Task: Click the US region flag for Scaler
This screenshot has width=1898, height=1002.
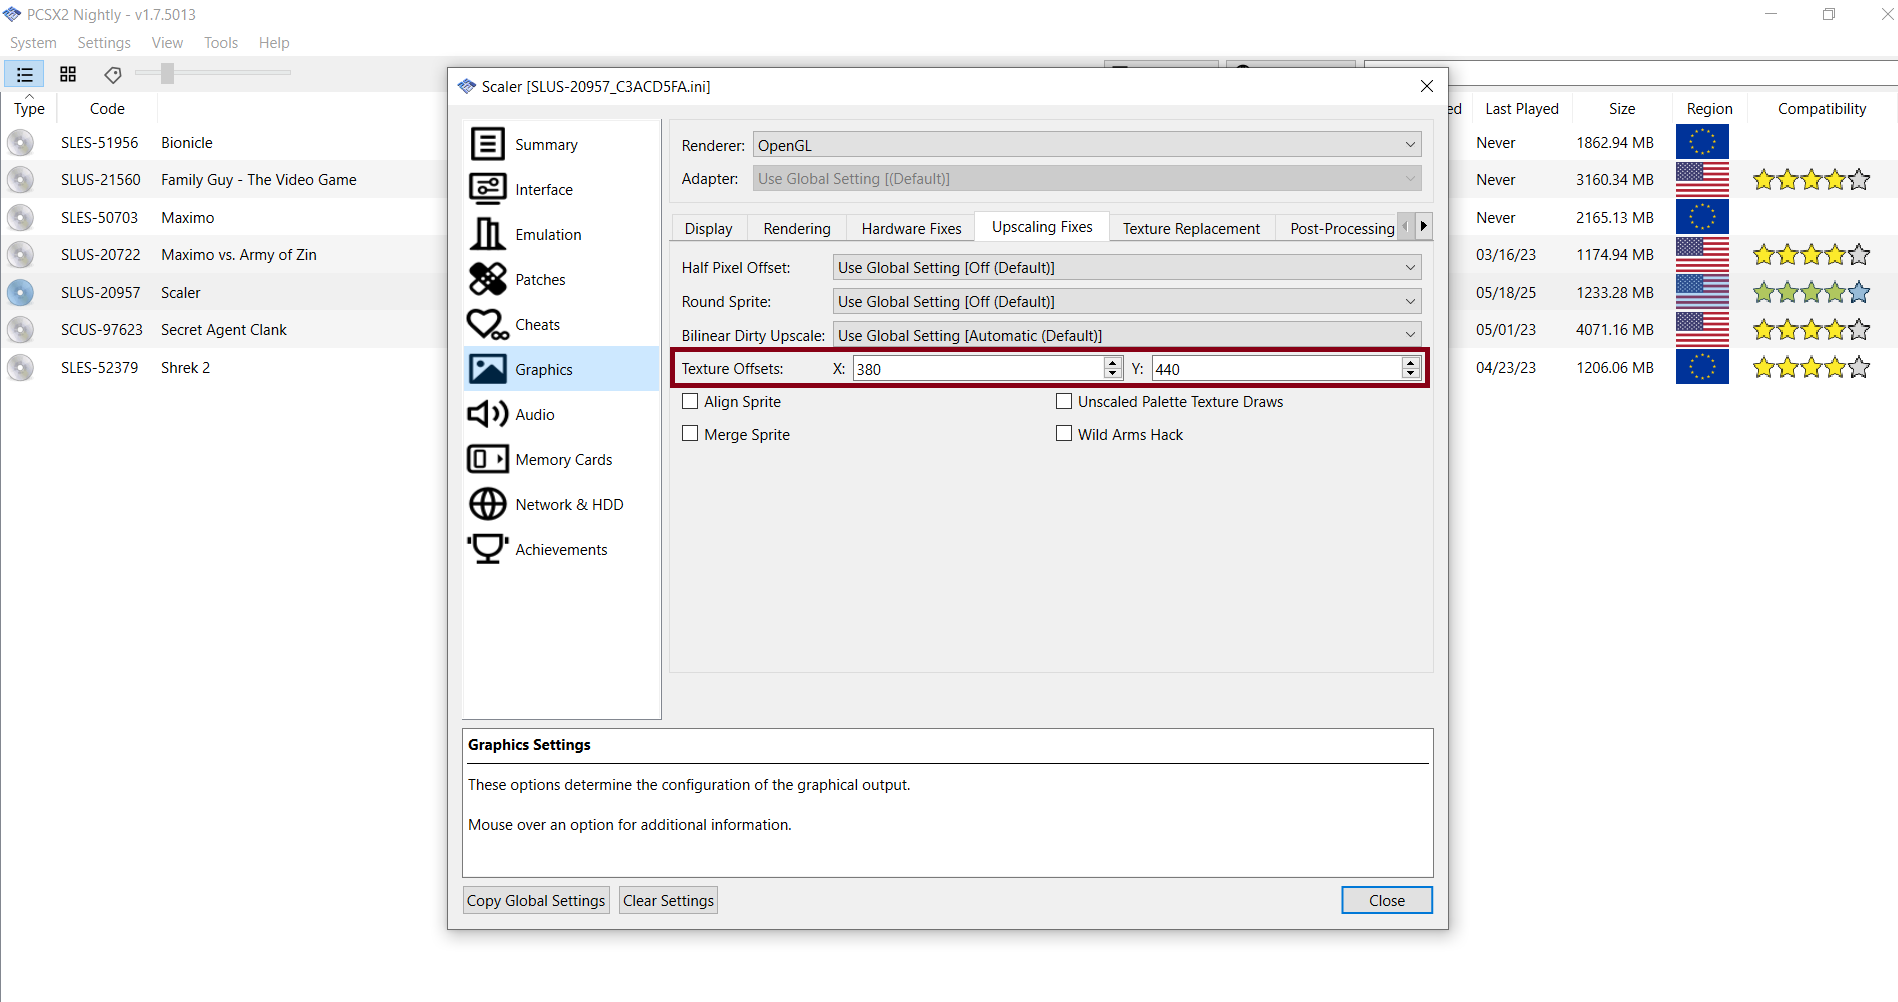Action: (x=1702, y=292)
